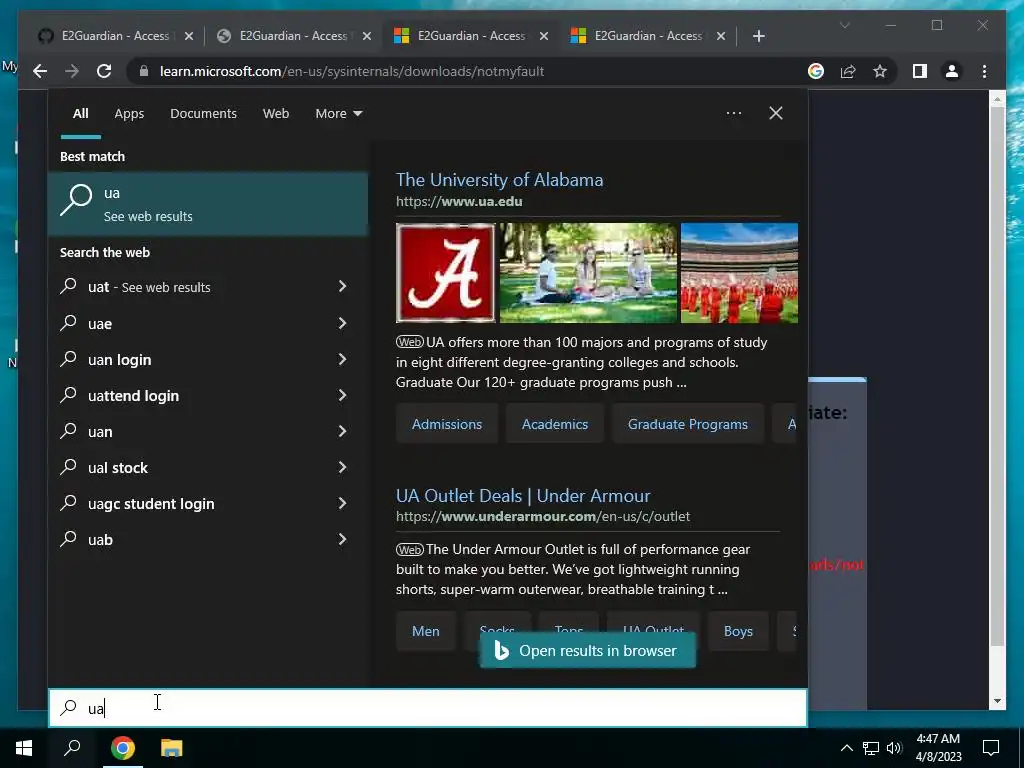
Task: Click the search box containing 'ua'
Action: point(428,708)
